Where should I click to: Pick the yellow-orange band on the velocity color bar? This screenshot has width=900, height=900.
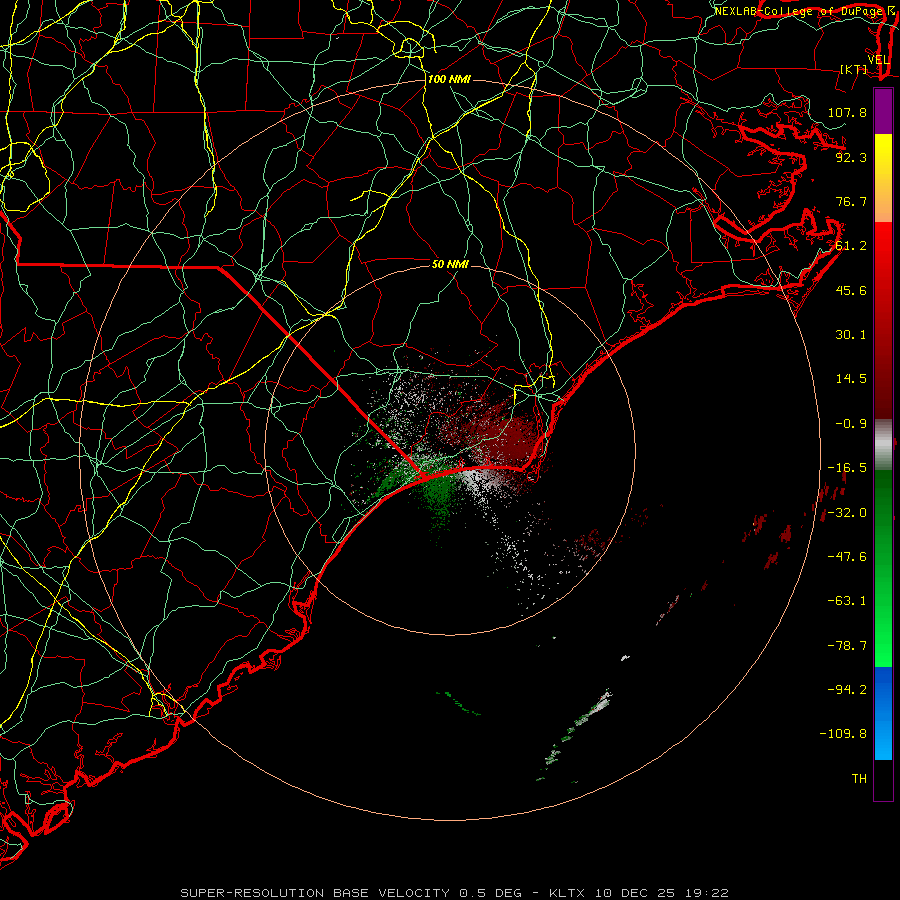coord(883,178)
